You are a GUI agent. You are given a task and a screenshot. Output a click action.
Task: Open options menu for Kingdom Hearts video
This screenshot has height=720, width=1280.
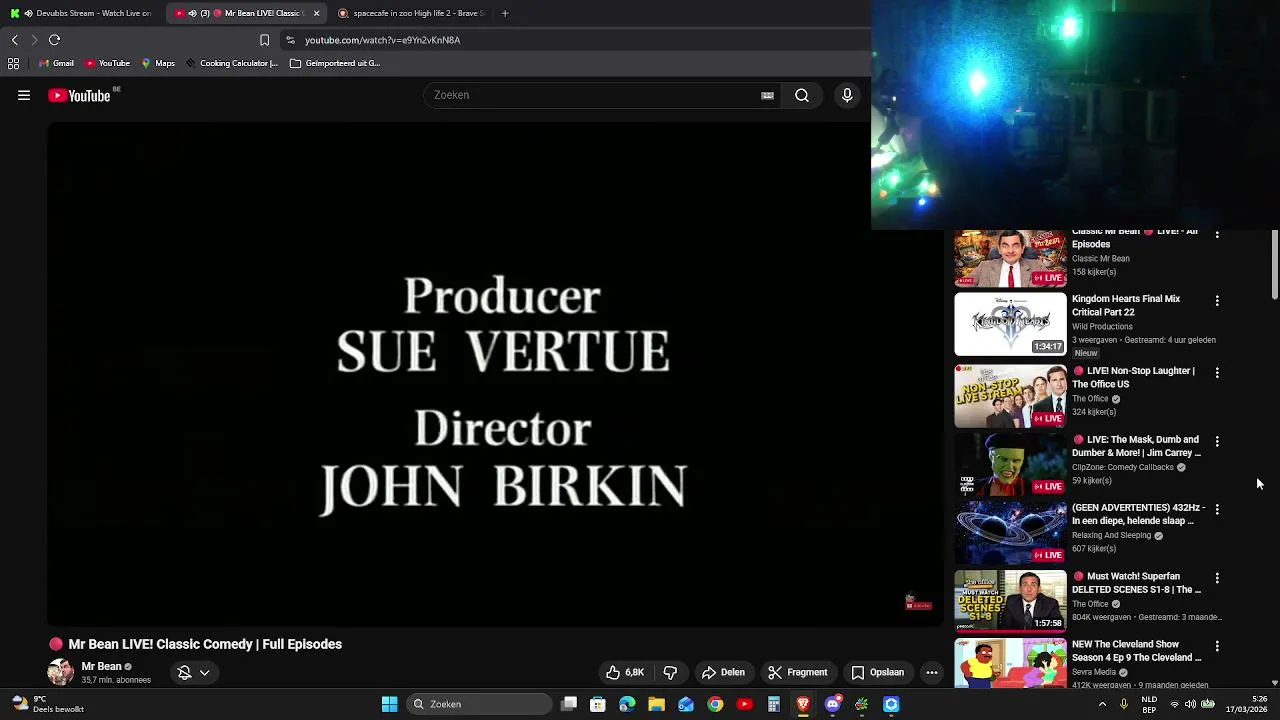pyautogui.click(x=1217, y=300)
